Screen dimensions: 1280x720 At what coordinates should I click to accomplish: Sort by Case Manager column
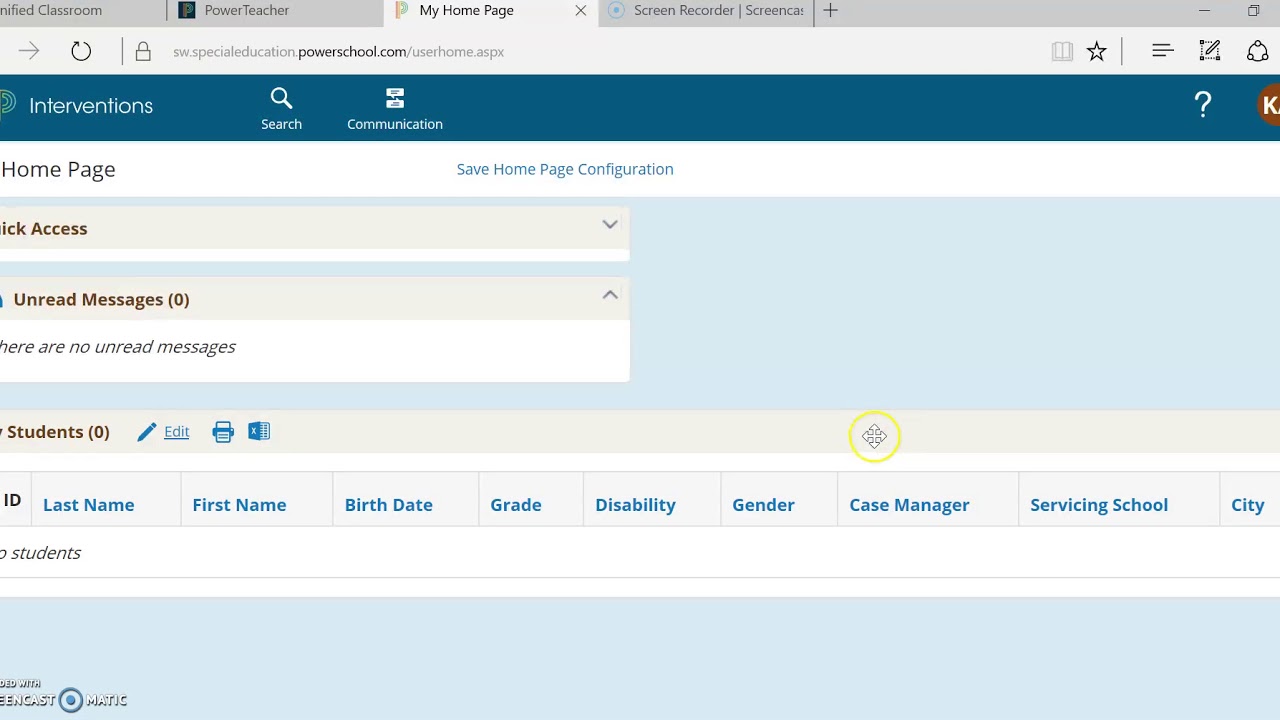[x=909, y=505]
